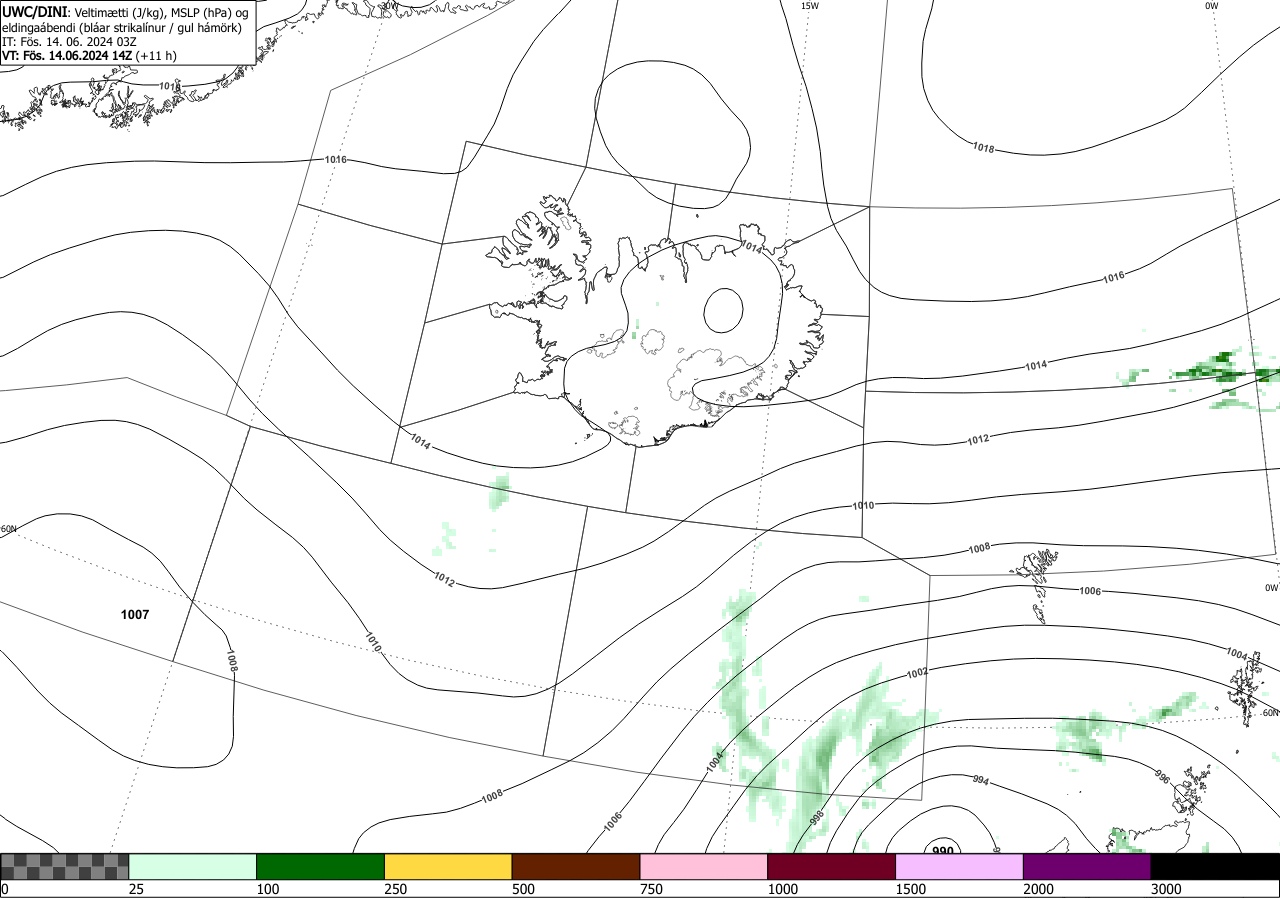Click the "500" legend scale value
Viewport: 1280px width, 898px height.
523,889
